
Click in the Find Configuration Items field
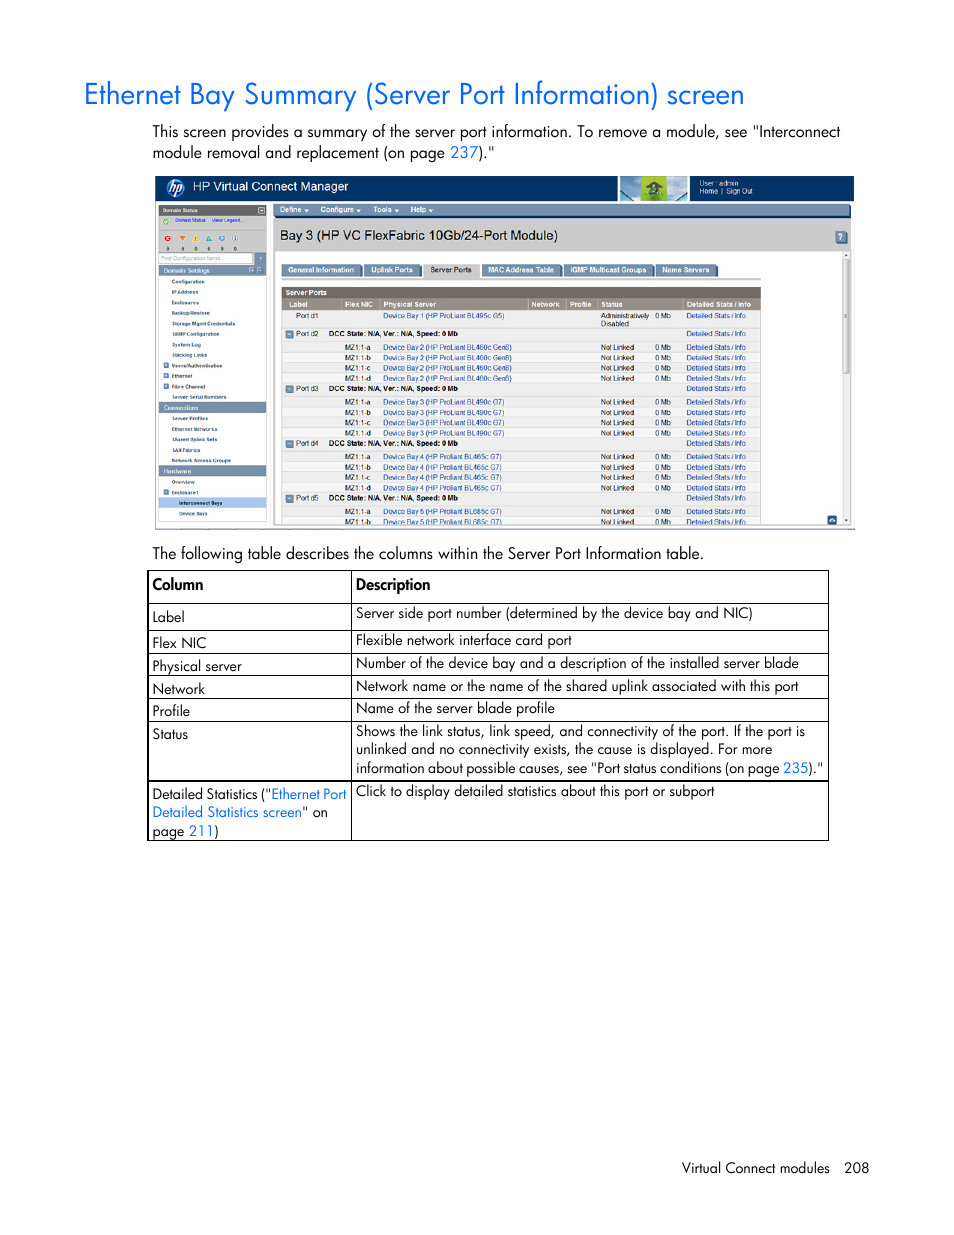pos(207,258)
